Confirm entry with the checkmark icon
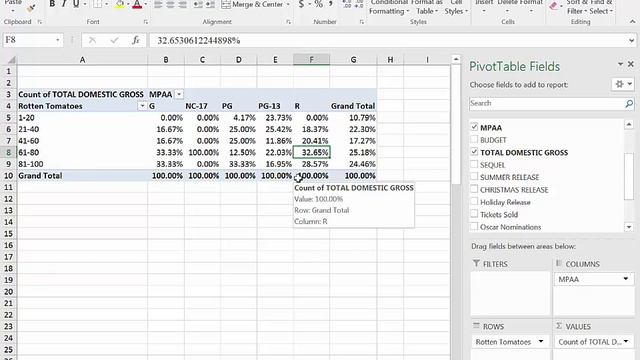This screenshot has height=360, width=640. [114, 40]
